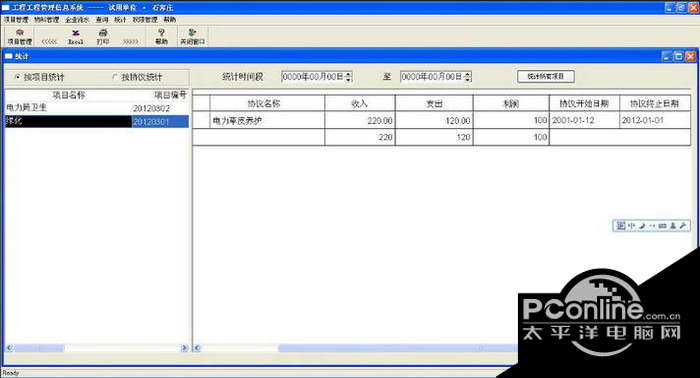This screenshot has height=378, width=700.
Task: Open the 物料管理 menu
Action: coord(47,20)
